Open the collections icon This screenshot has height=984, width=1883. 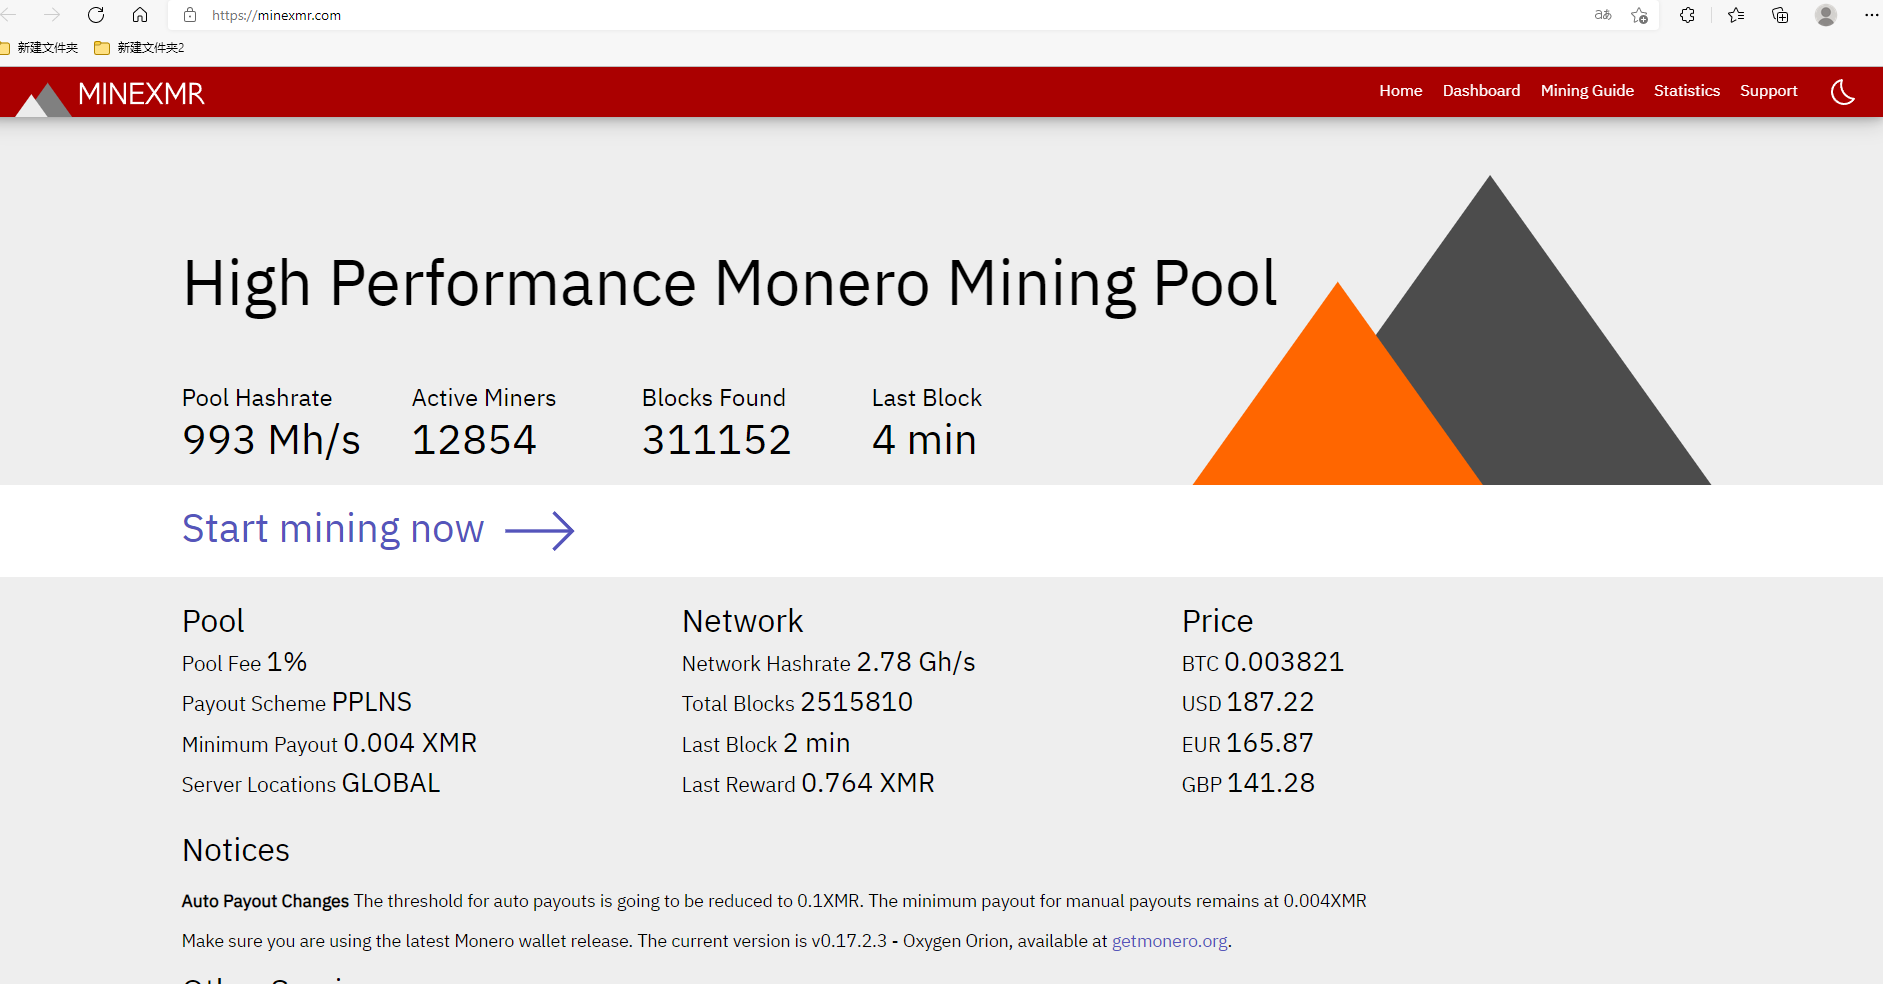coord(1780,15)
